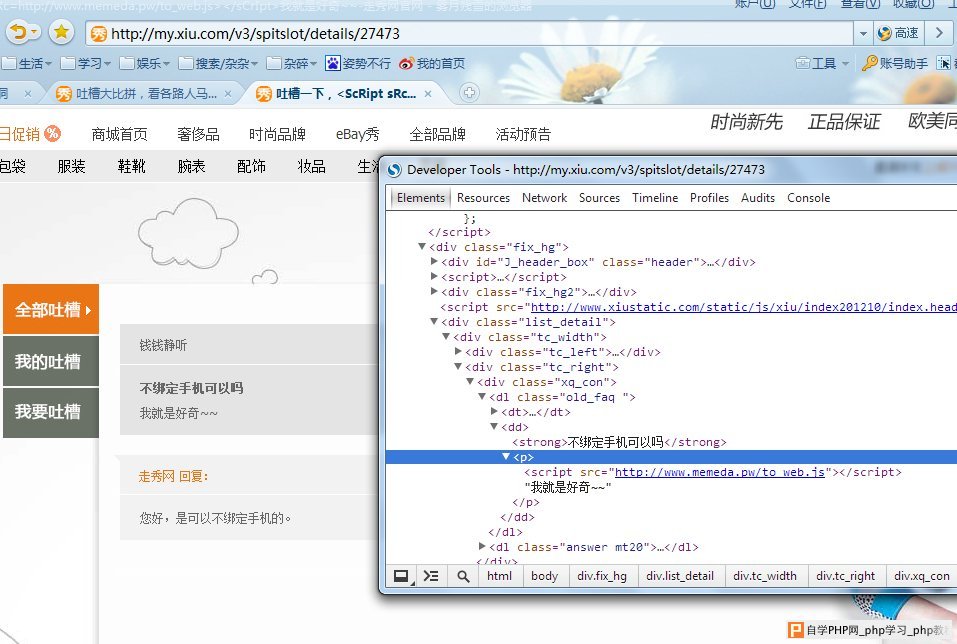Go to 时尚品牌 in site nav
This screenshot has height=644, width=957.
coord(277,134)
